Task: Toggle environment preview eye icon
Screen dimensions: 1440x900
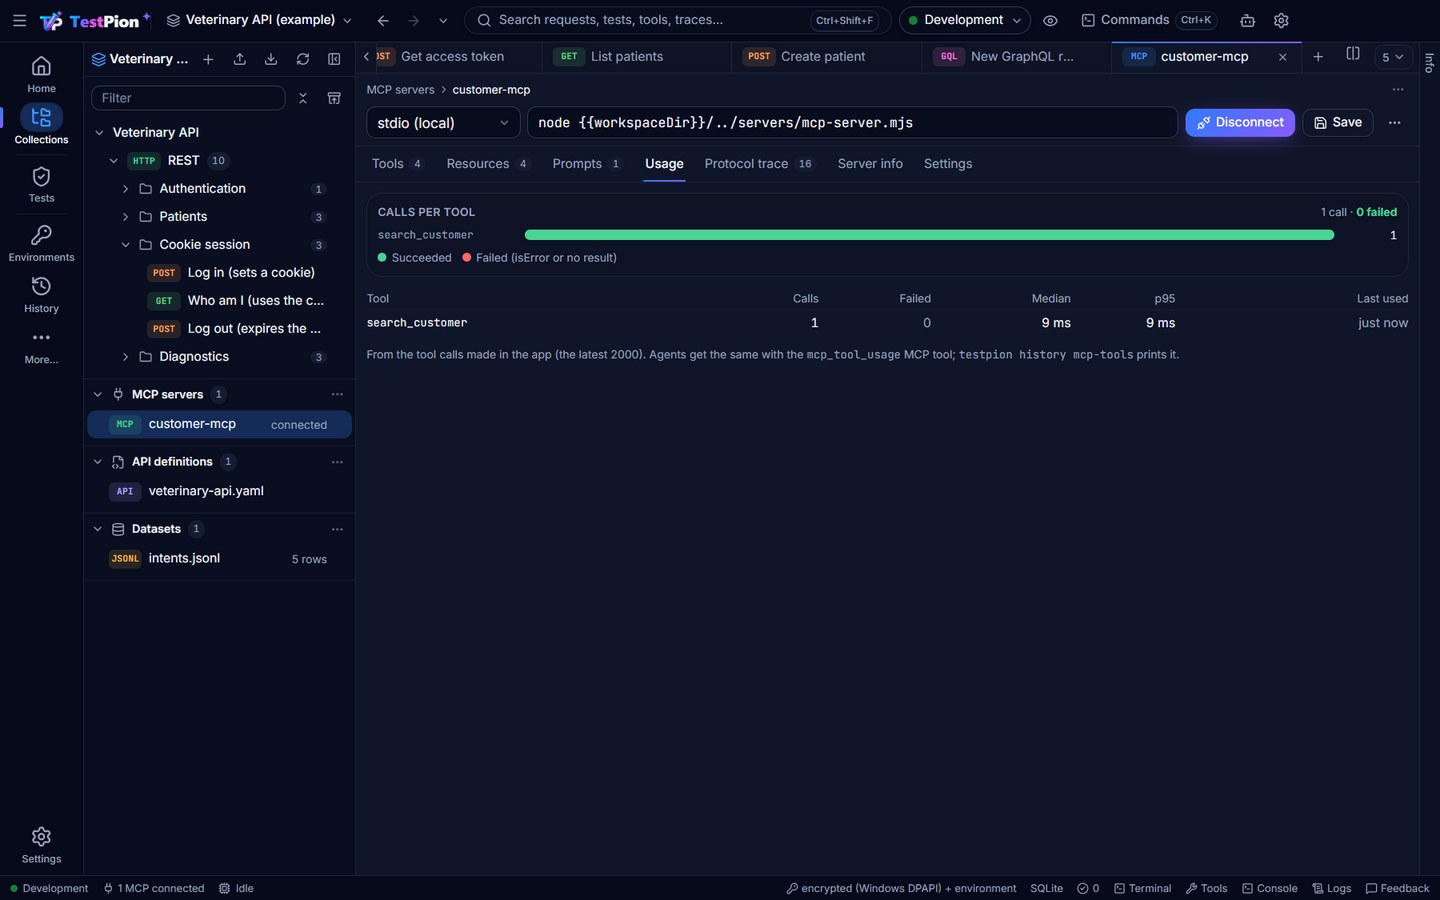Action: [x=1050, y=20]
